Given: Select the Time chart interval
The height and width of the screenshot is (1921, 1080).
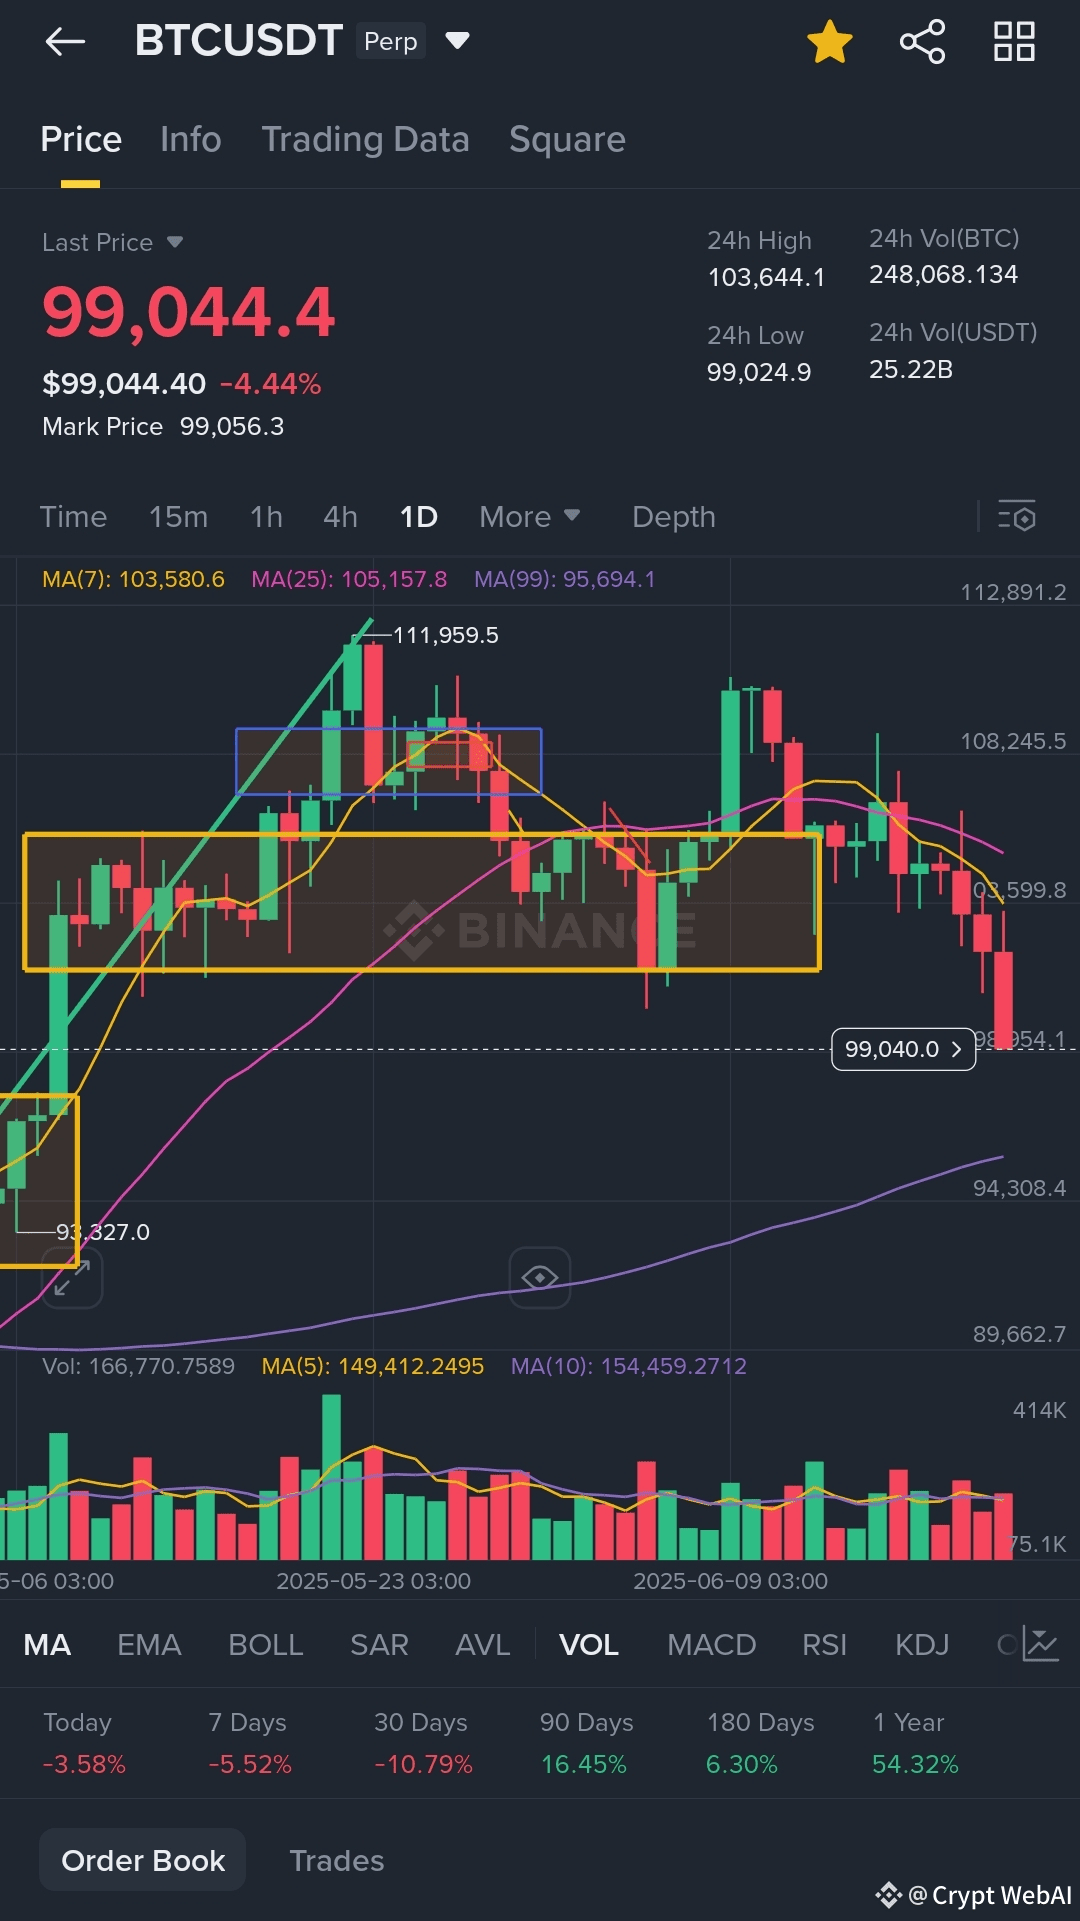Looking at the screenshot, I should coord(73,517).
